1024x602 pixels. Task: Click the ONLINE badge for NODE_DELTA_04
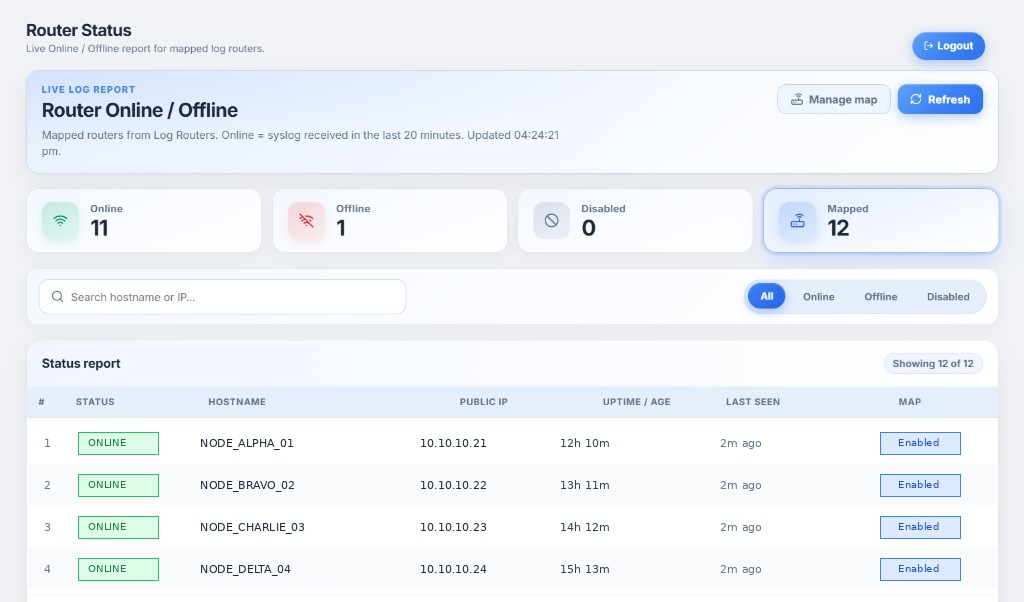118,569
